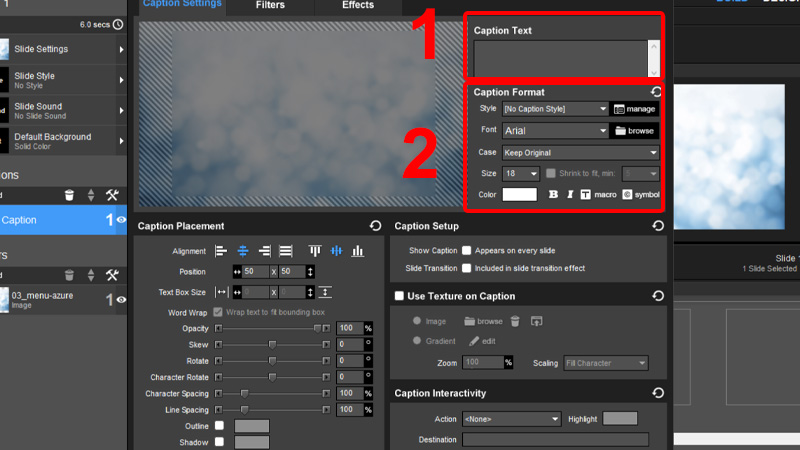Open caption Style dropdown
Image resolution: width=800 pixels, height=450 pixels.
coord(556,109)
